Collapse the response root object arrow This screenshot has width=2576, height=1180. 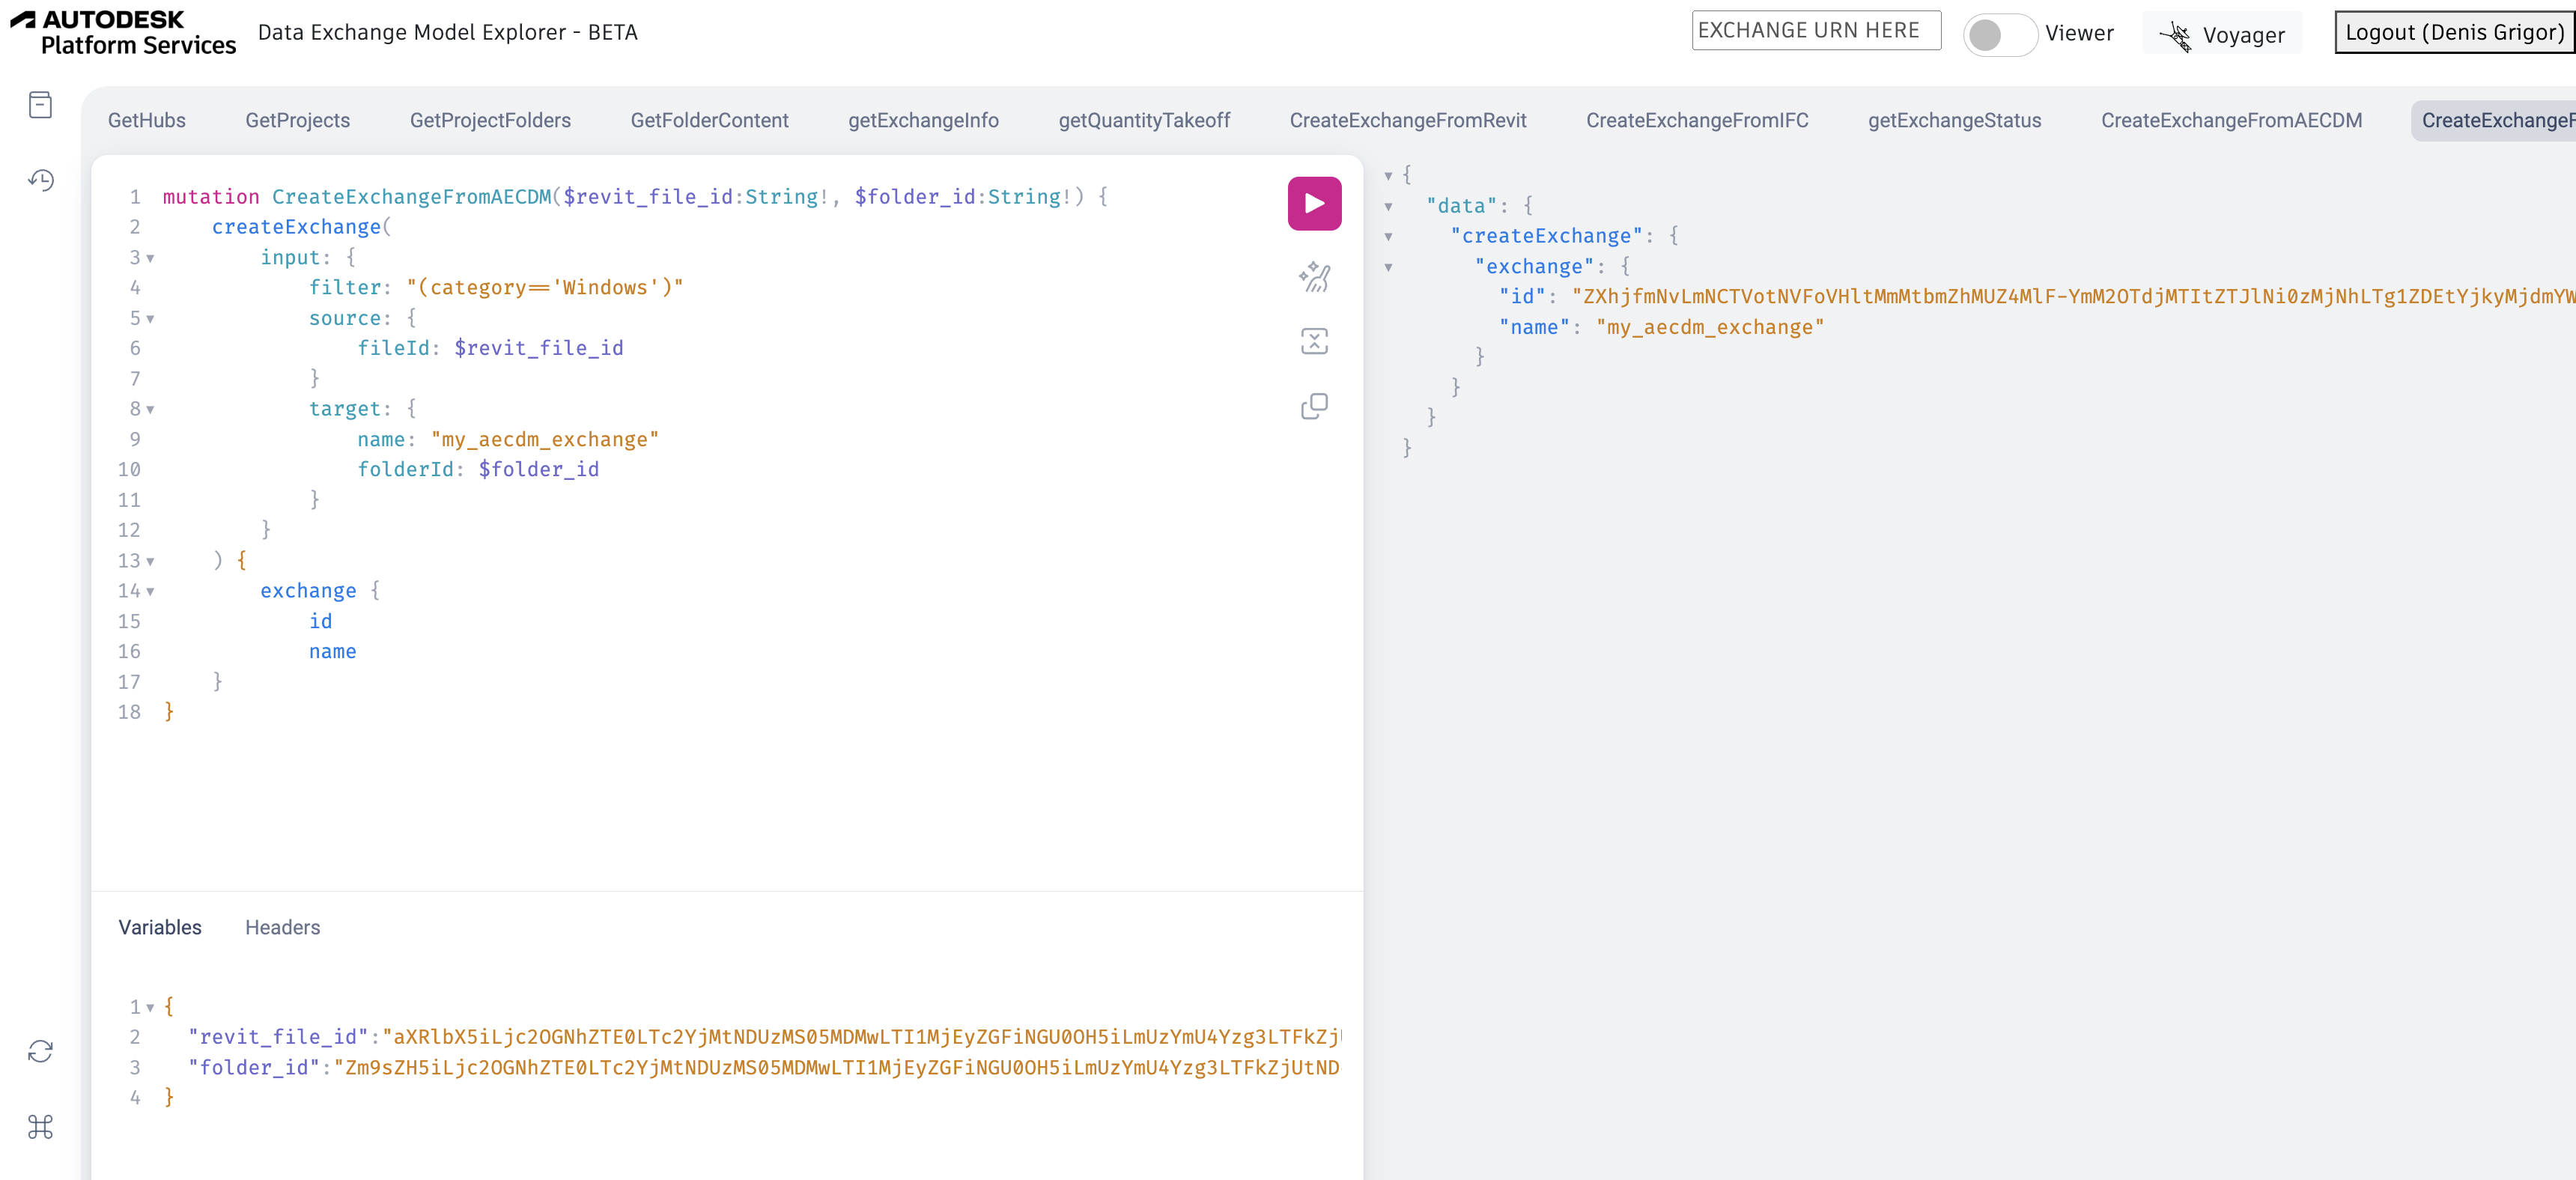1388,176
